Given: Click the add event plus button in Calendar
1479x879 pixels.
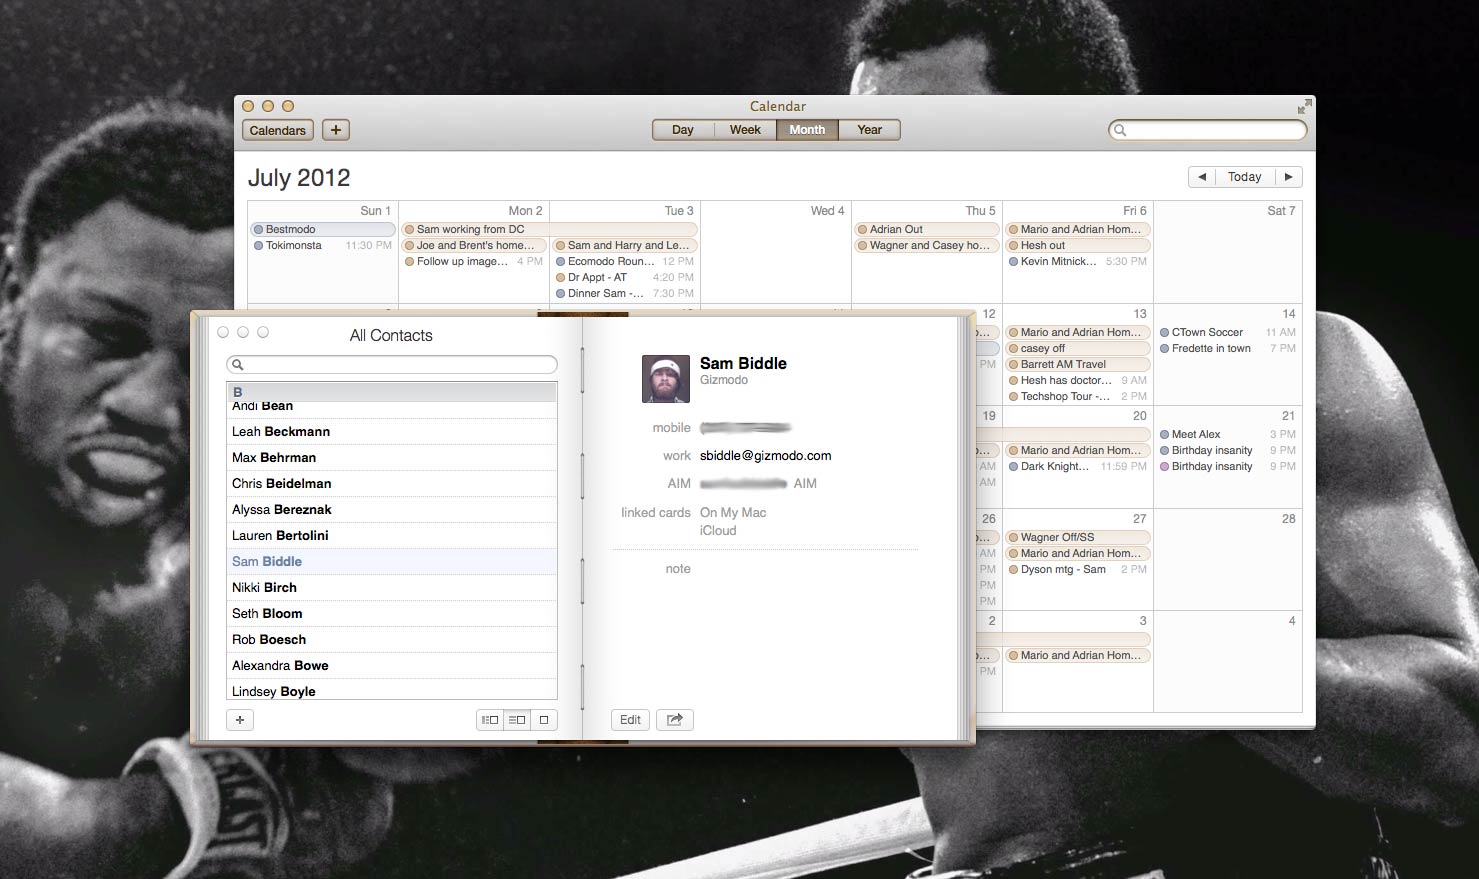Looking at the screenshot, I should click(x=336, y=130).
